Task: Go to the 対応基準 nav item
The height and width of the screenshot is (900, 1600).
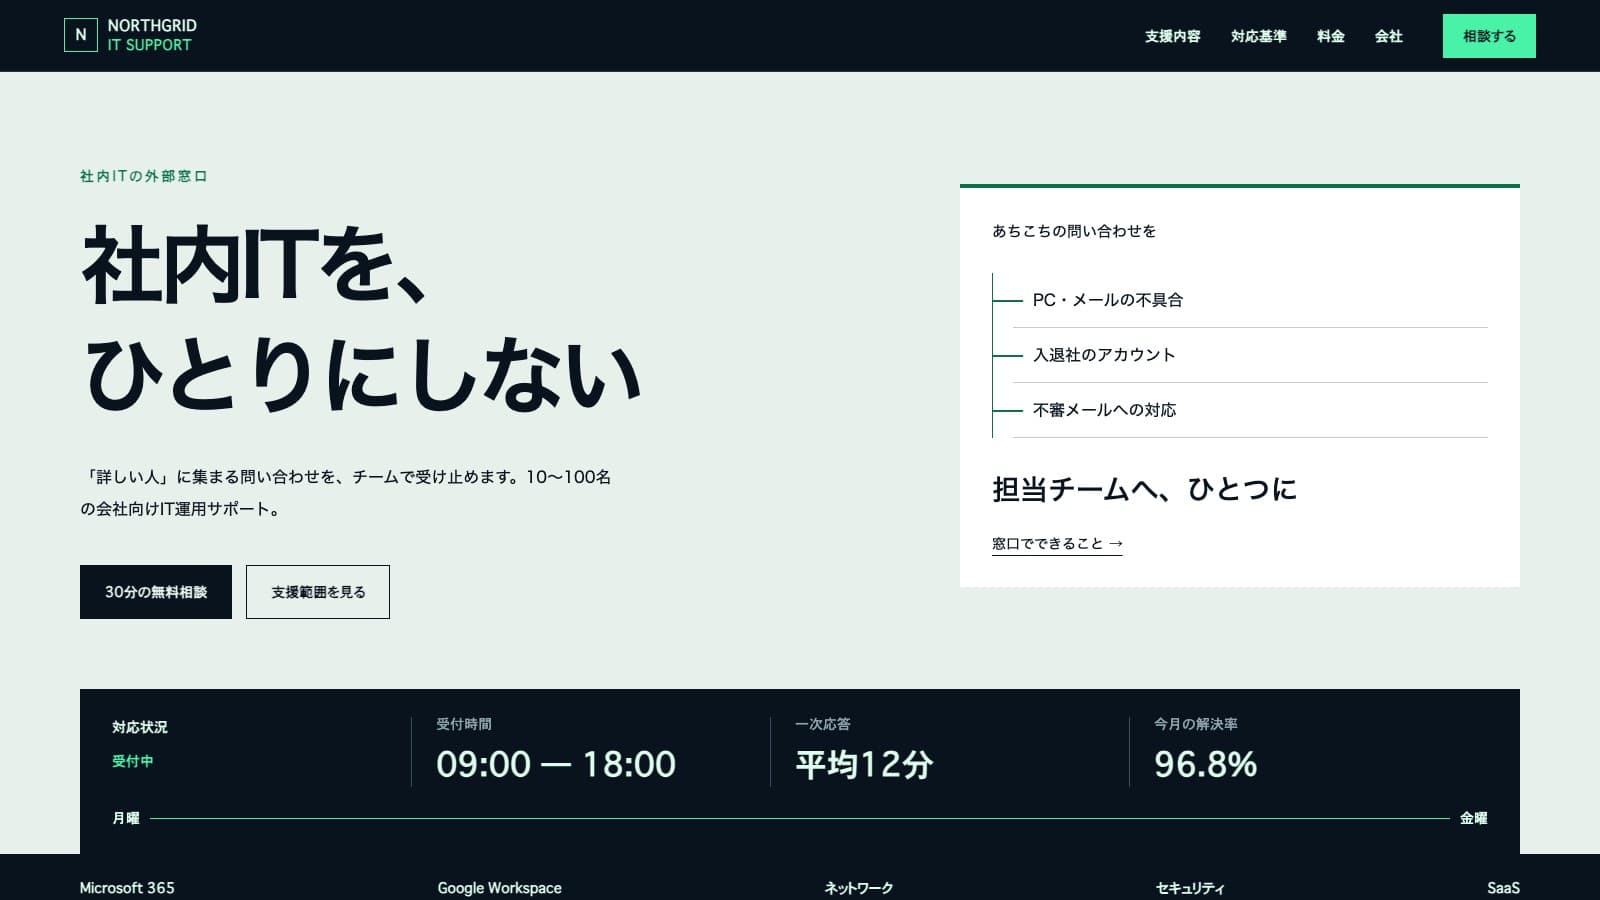Action: click(x=1258, y=36)
